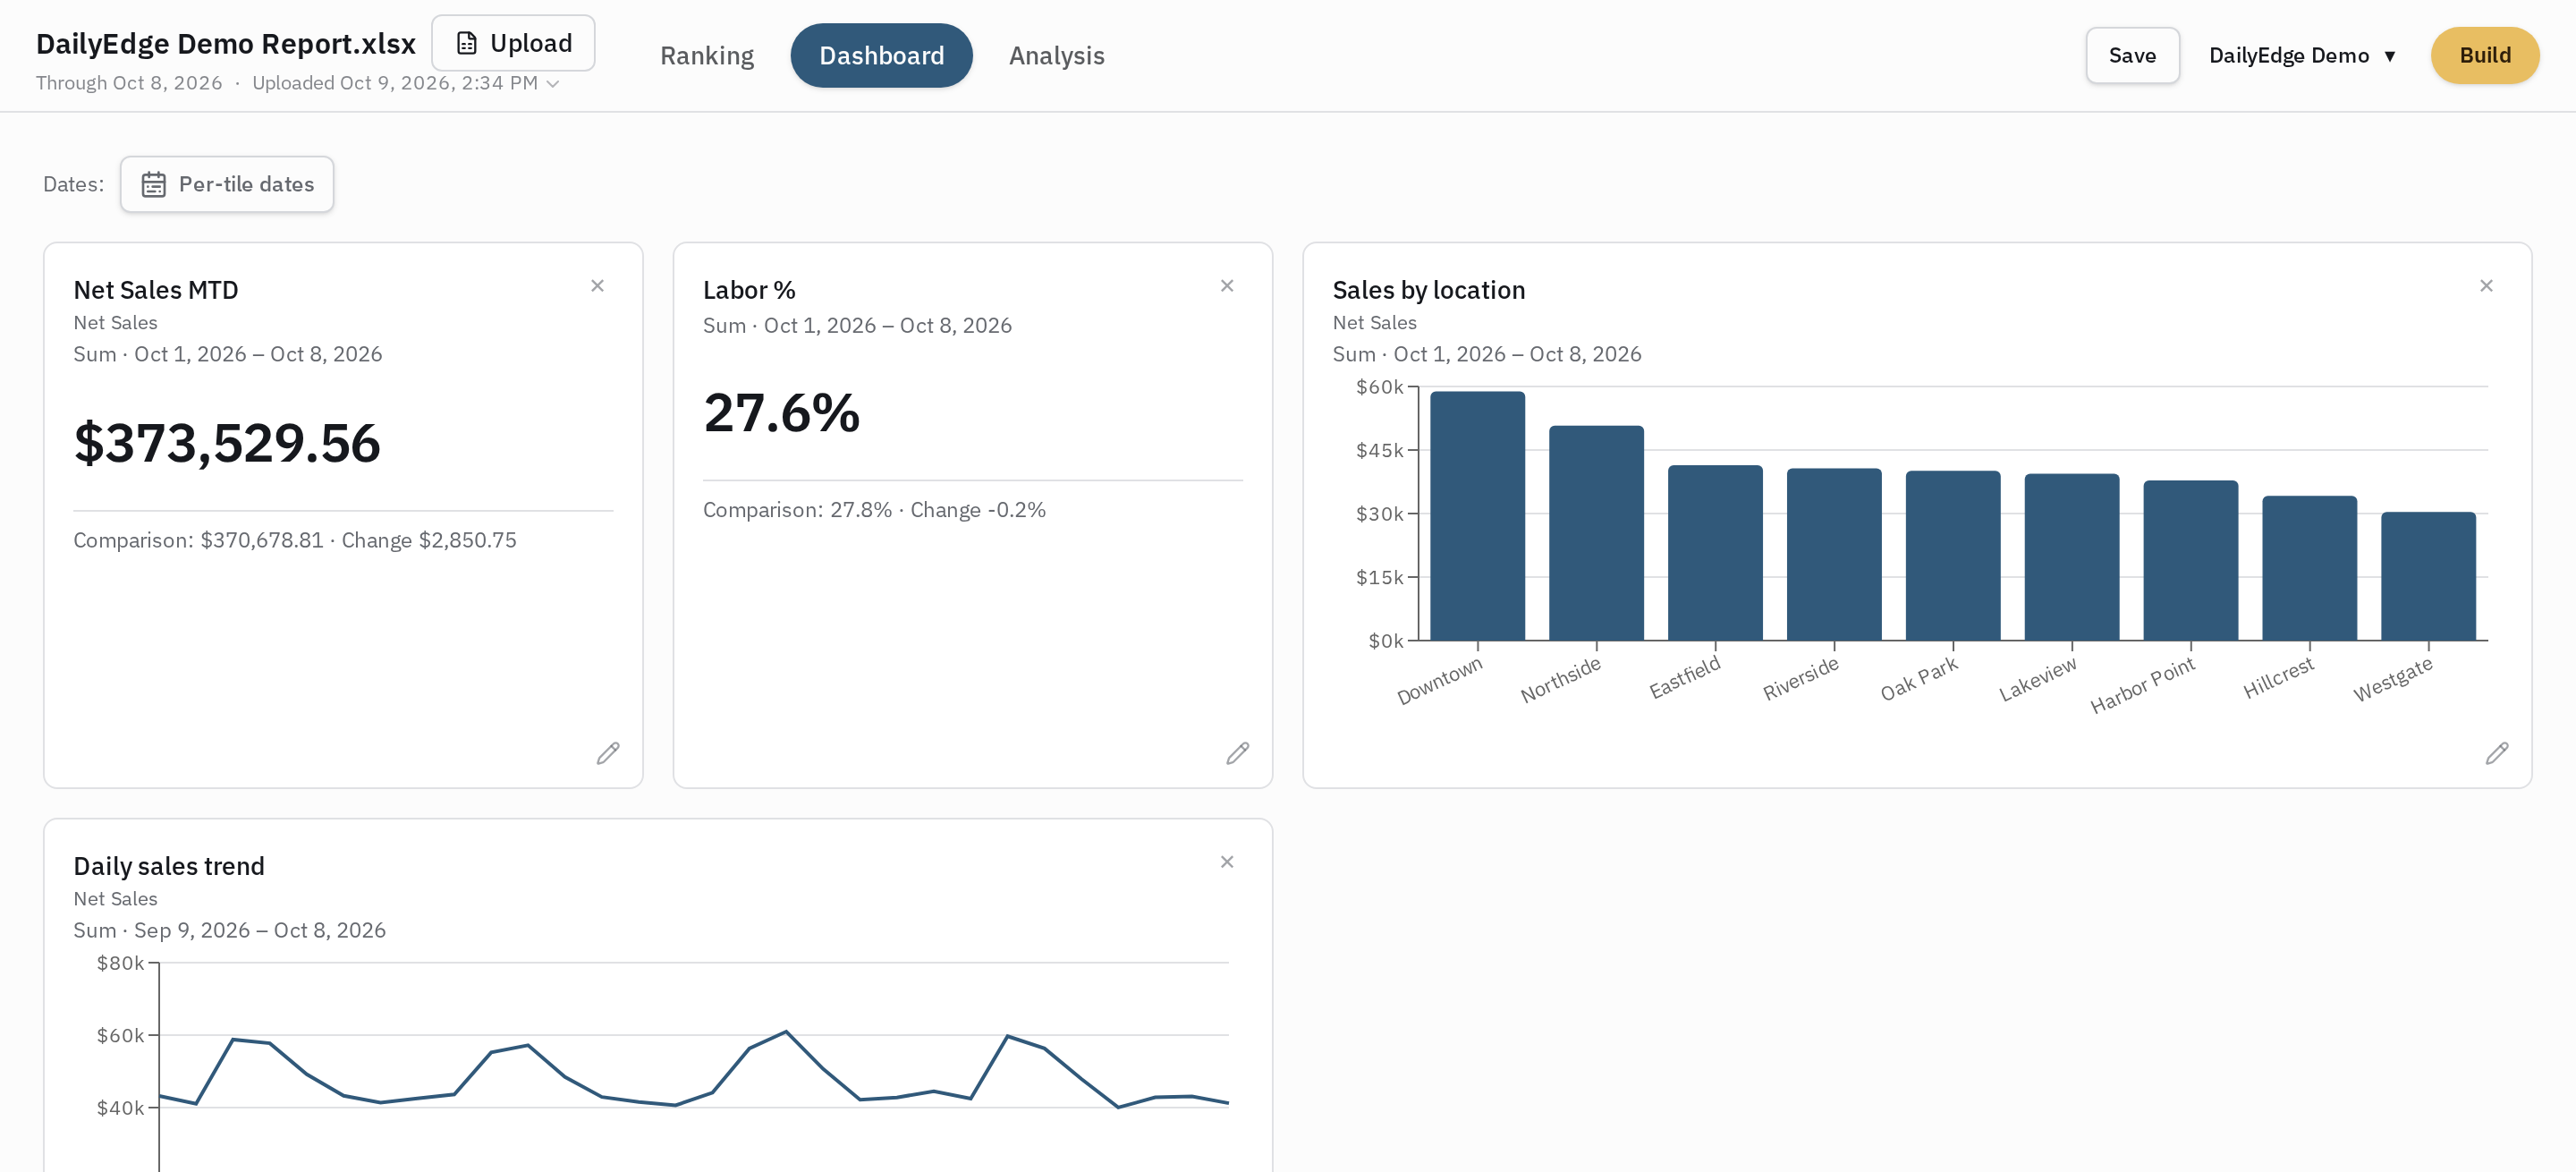Remove the Labor % tile

pos(1227,286)
